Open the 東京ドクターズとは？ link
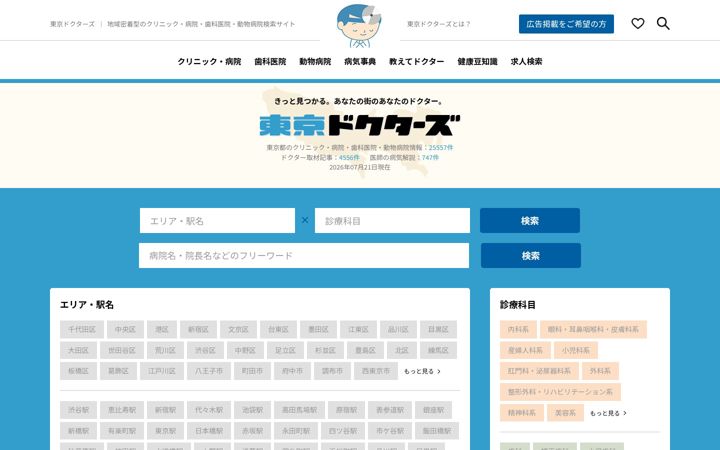Screen dimensions: 720x450 (x=439, y=24)
